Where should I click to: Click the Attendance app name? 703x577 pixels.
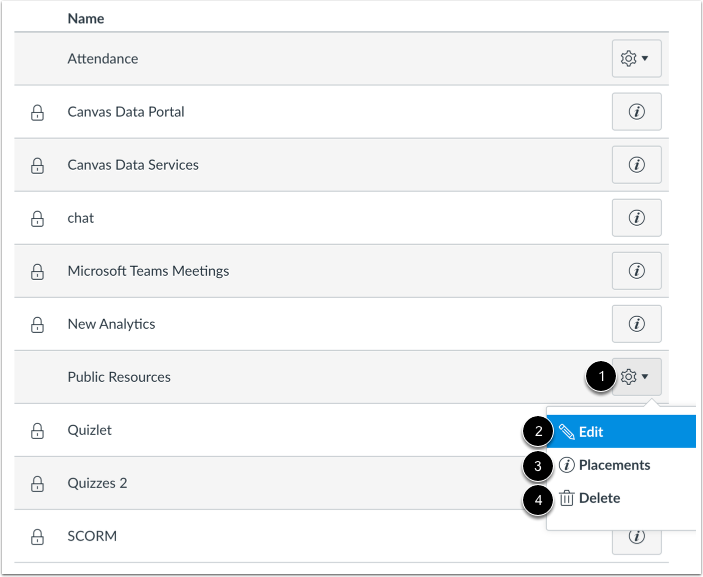click(x=103, y=59)
